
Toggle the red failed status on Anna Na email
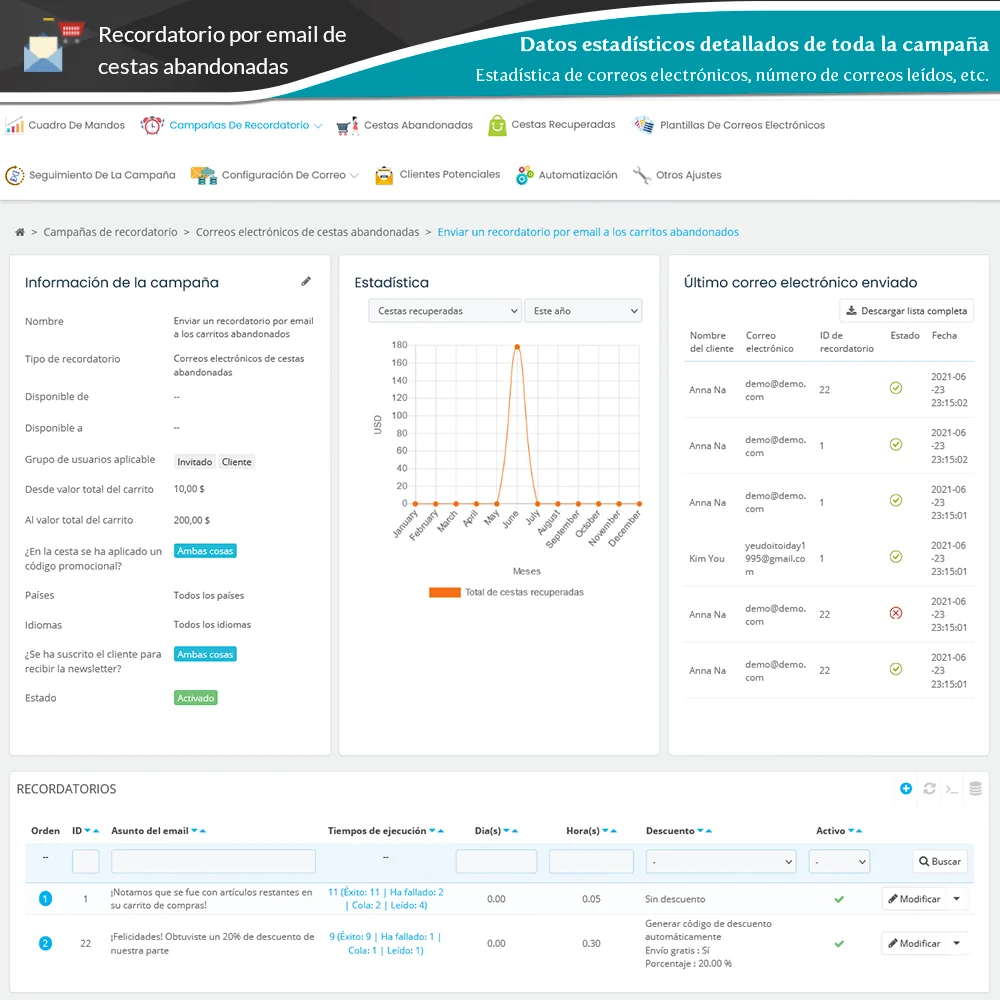point(897,614)
